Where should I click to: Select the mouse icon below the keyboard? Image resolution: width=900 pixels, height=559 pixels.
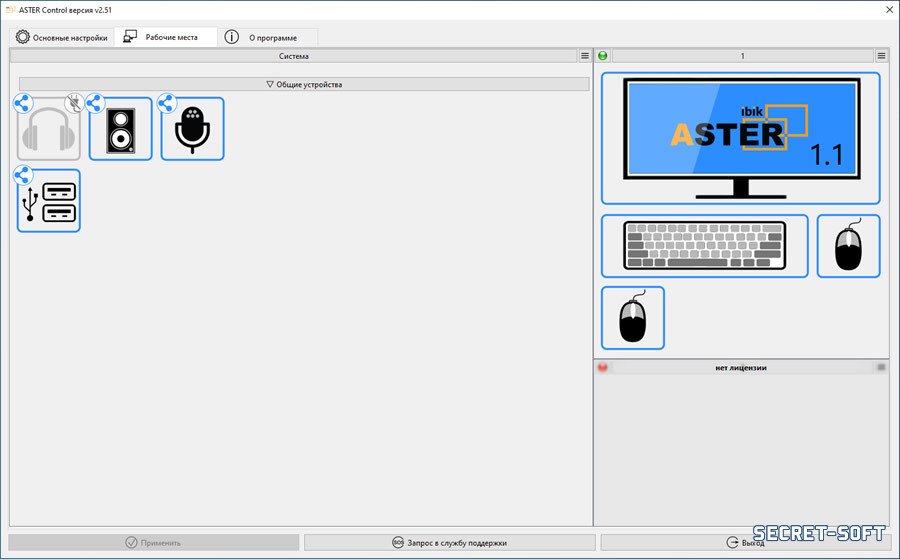[x=632, y=318]
